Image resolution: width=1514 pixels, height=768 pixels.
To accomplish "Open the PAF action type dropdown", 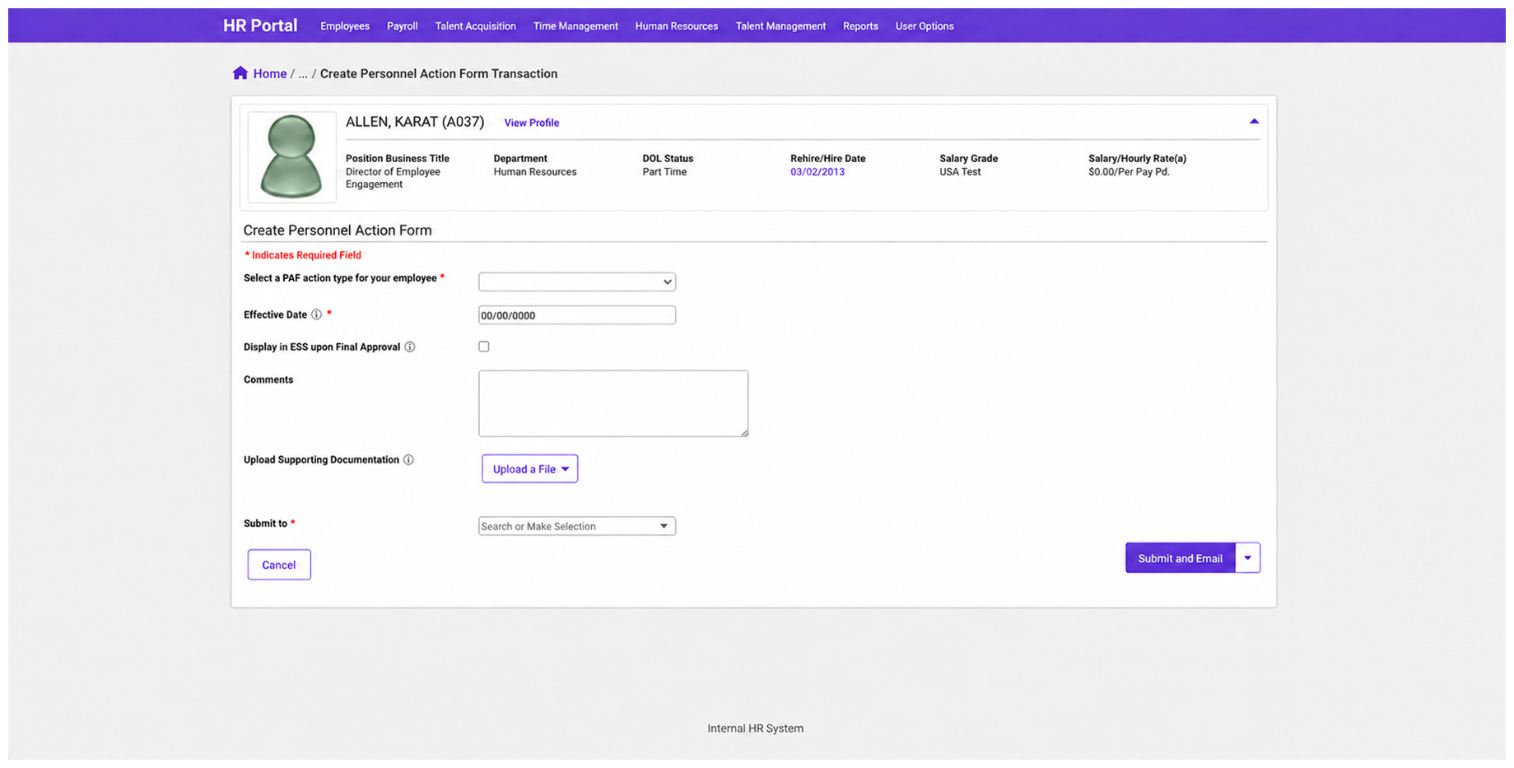I will 577,282.
